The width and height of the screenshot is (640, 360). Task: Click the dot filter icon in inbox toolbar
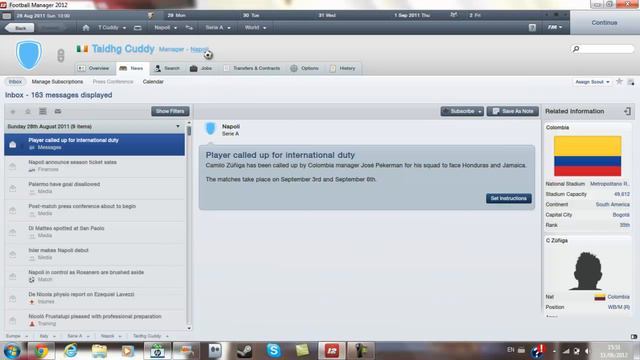click(x=13, y=111)
